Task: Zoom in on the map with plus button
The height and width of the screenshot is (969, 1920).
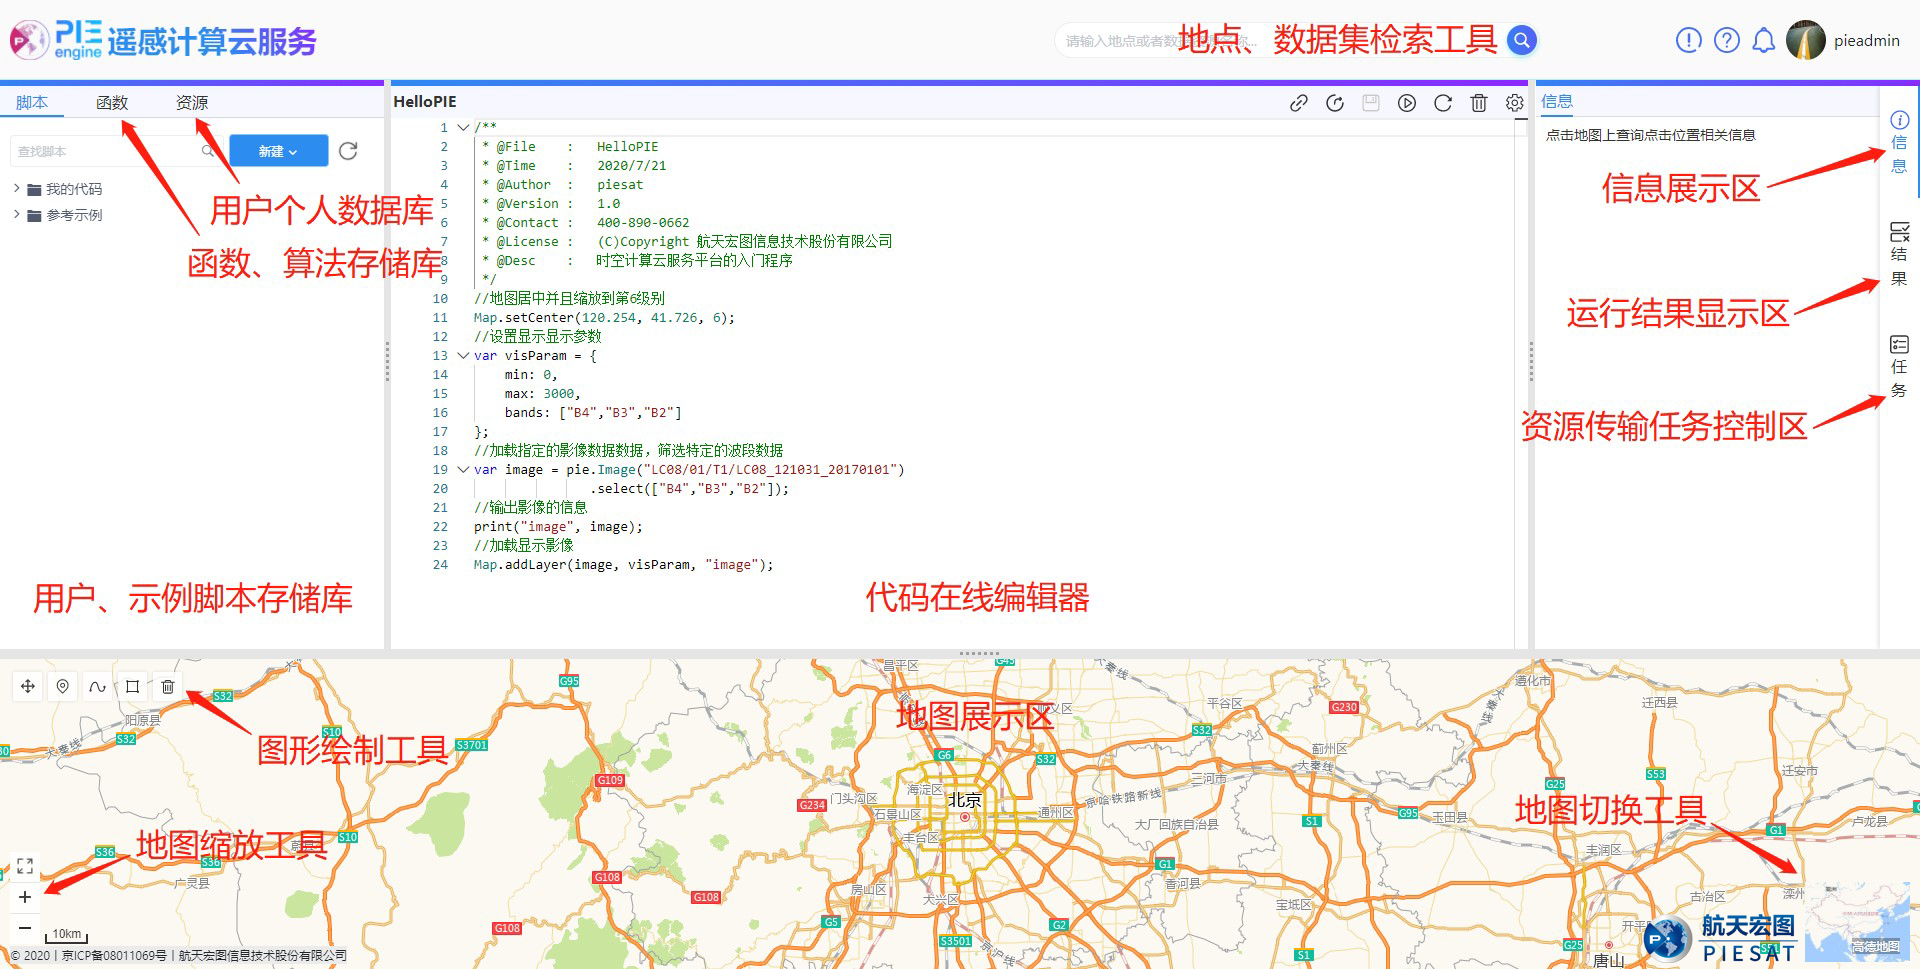Action: (x=25, y=897)
